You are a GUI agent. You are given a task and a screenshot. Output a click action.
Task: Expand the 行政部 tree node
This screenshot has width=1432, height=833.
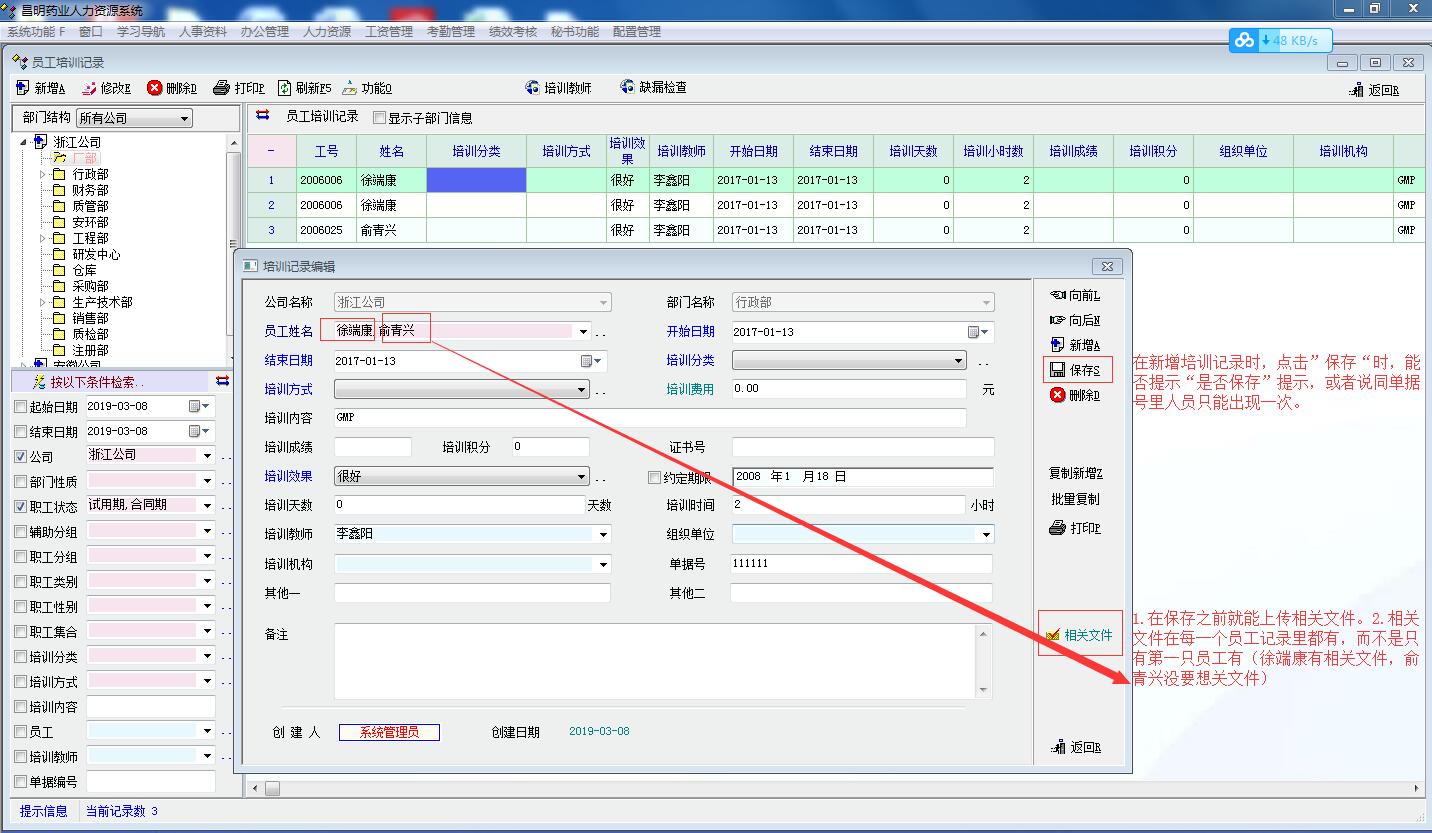click(x=43, y=174)
